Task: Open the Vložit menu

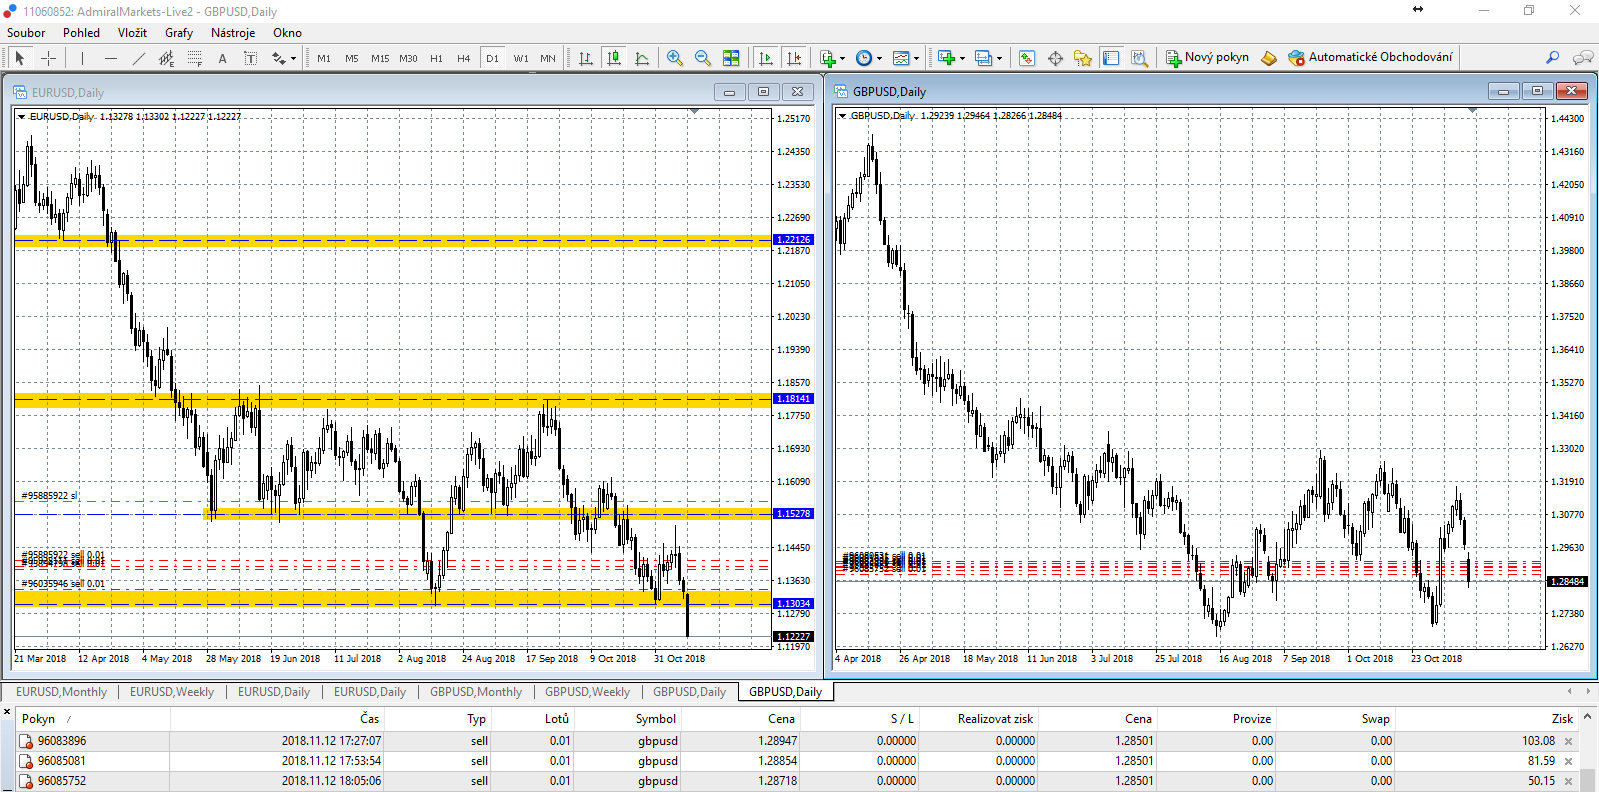Action: (132, 33)
